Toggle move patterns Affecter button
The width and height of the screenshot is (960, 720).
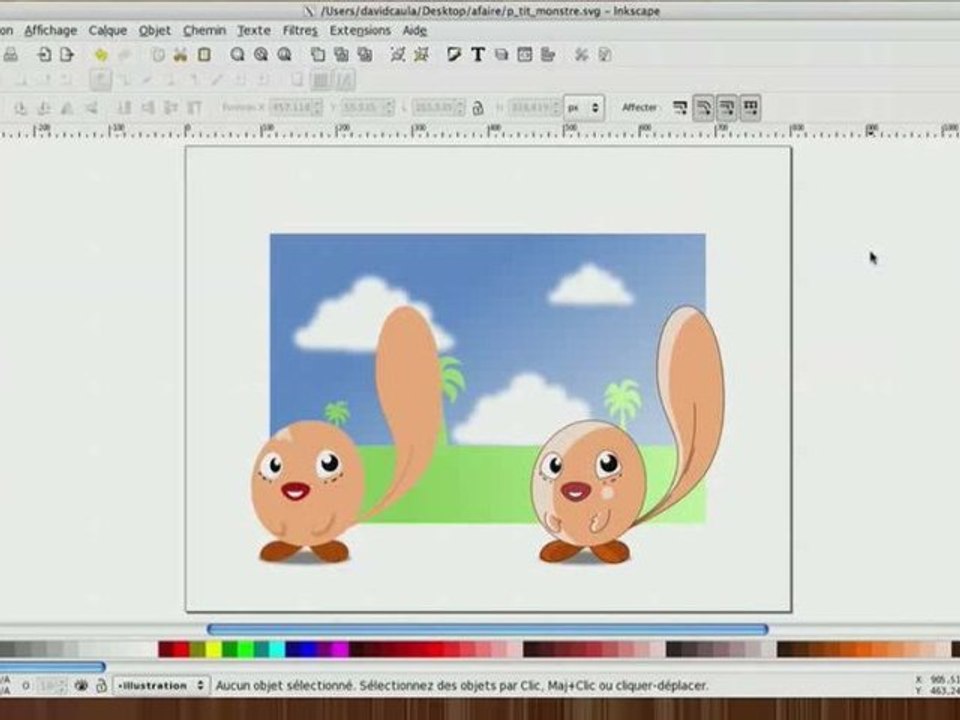coord(751,108)
